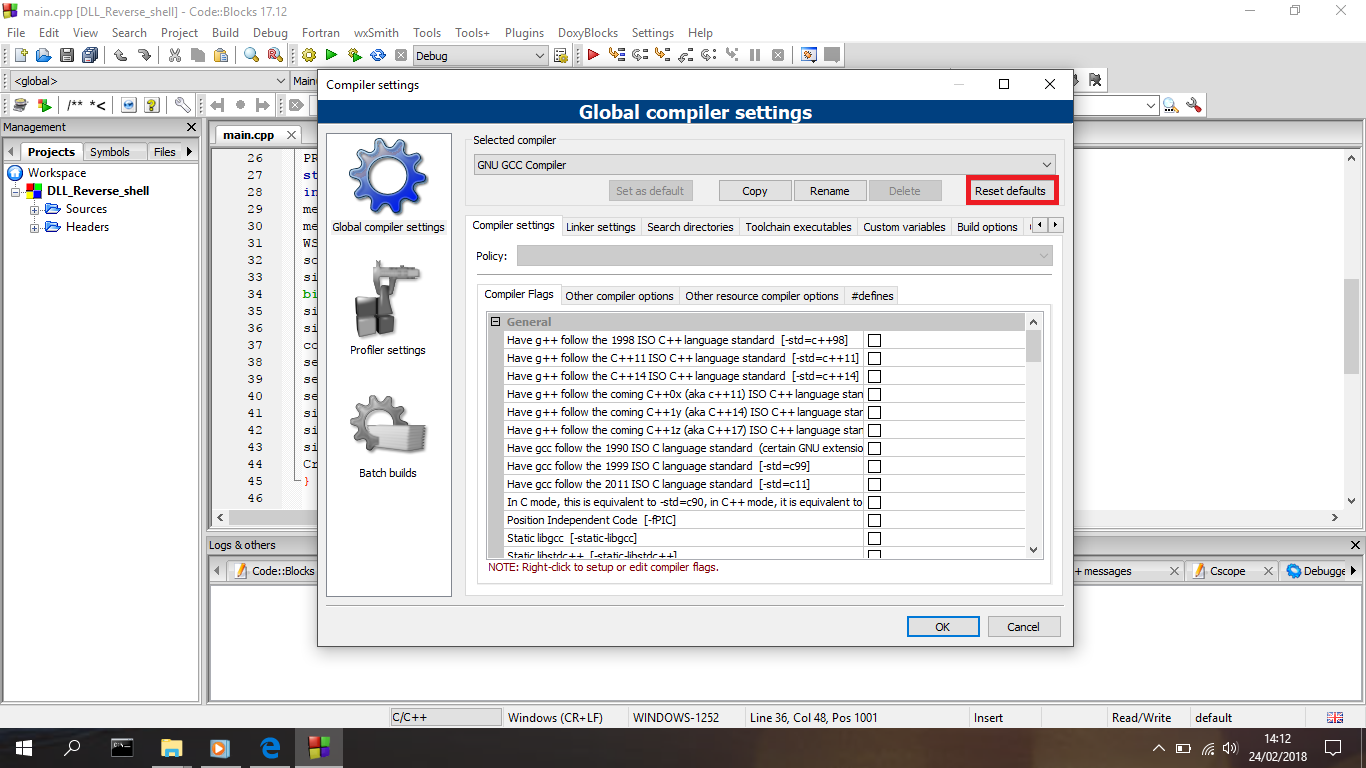Viewport: 1366px width, 768px height.
Task: Enable the -std=c99 checkbox
Action: point(874,466)
